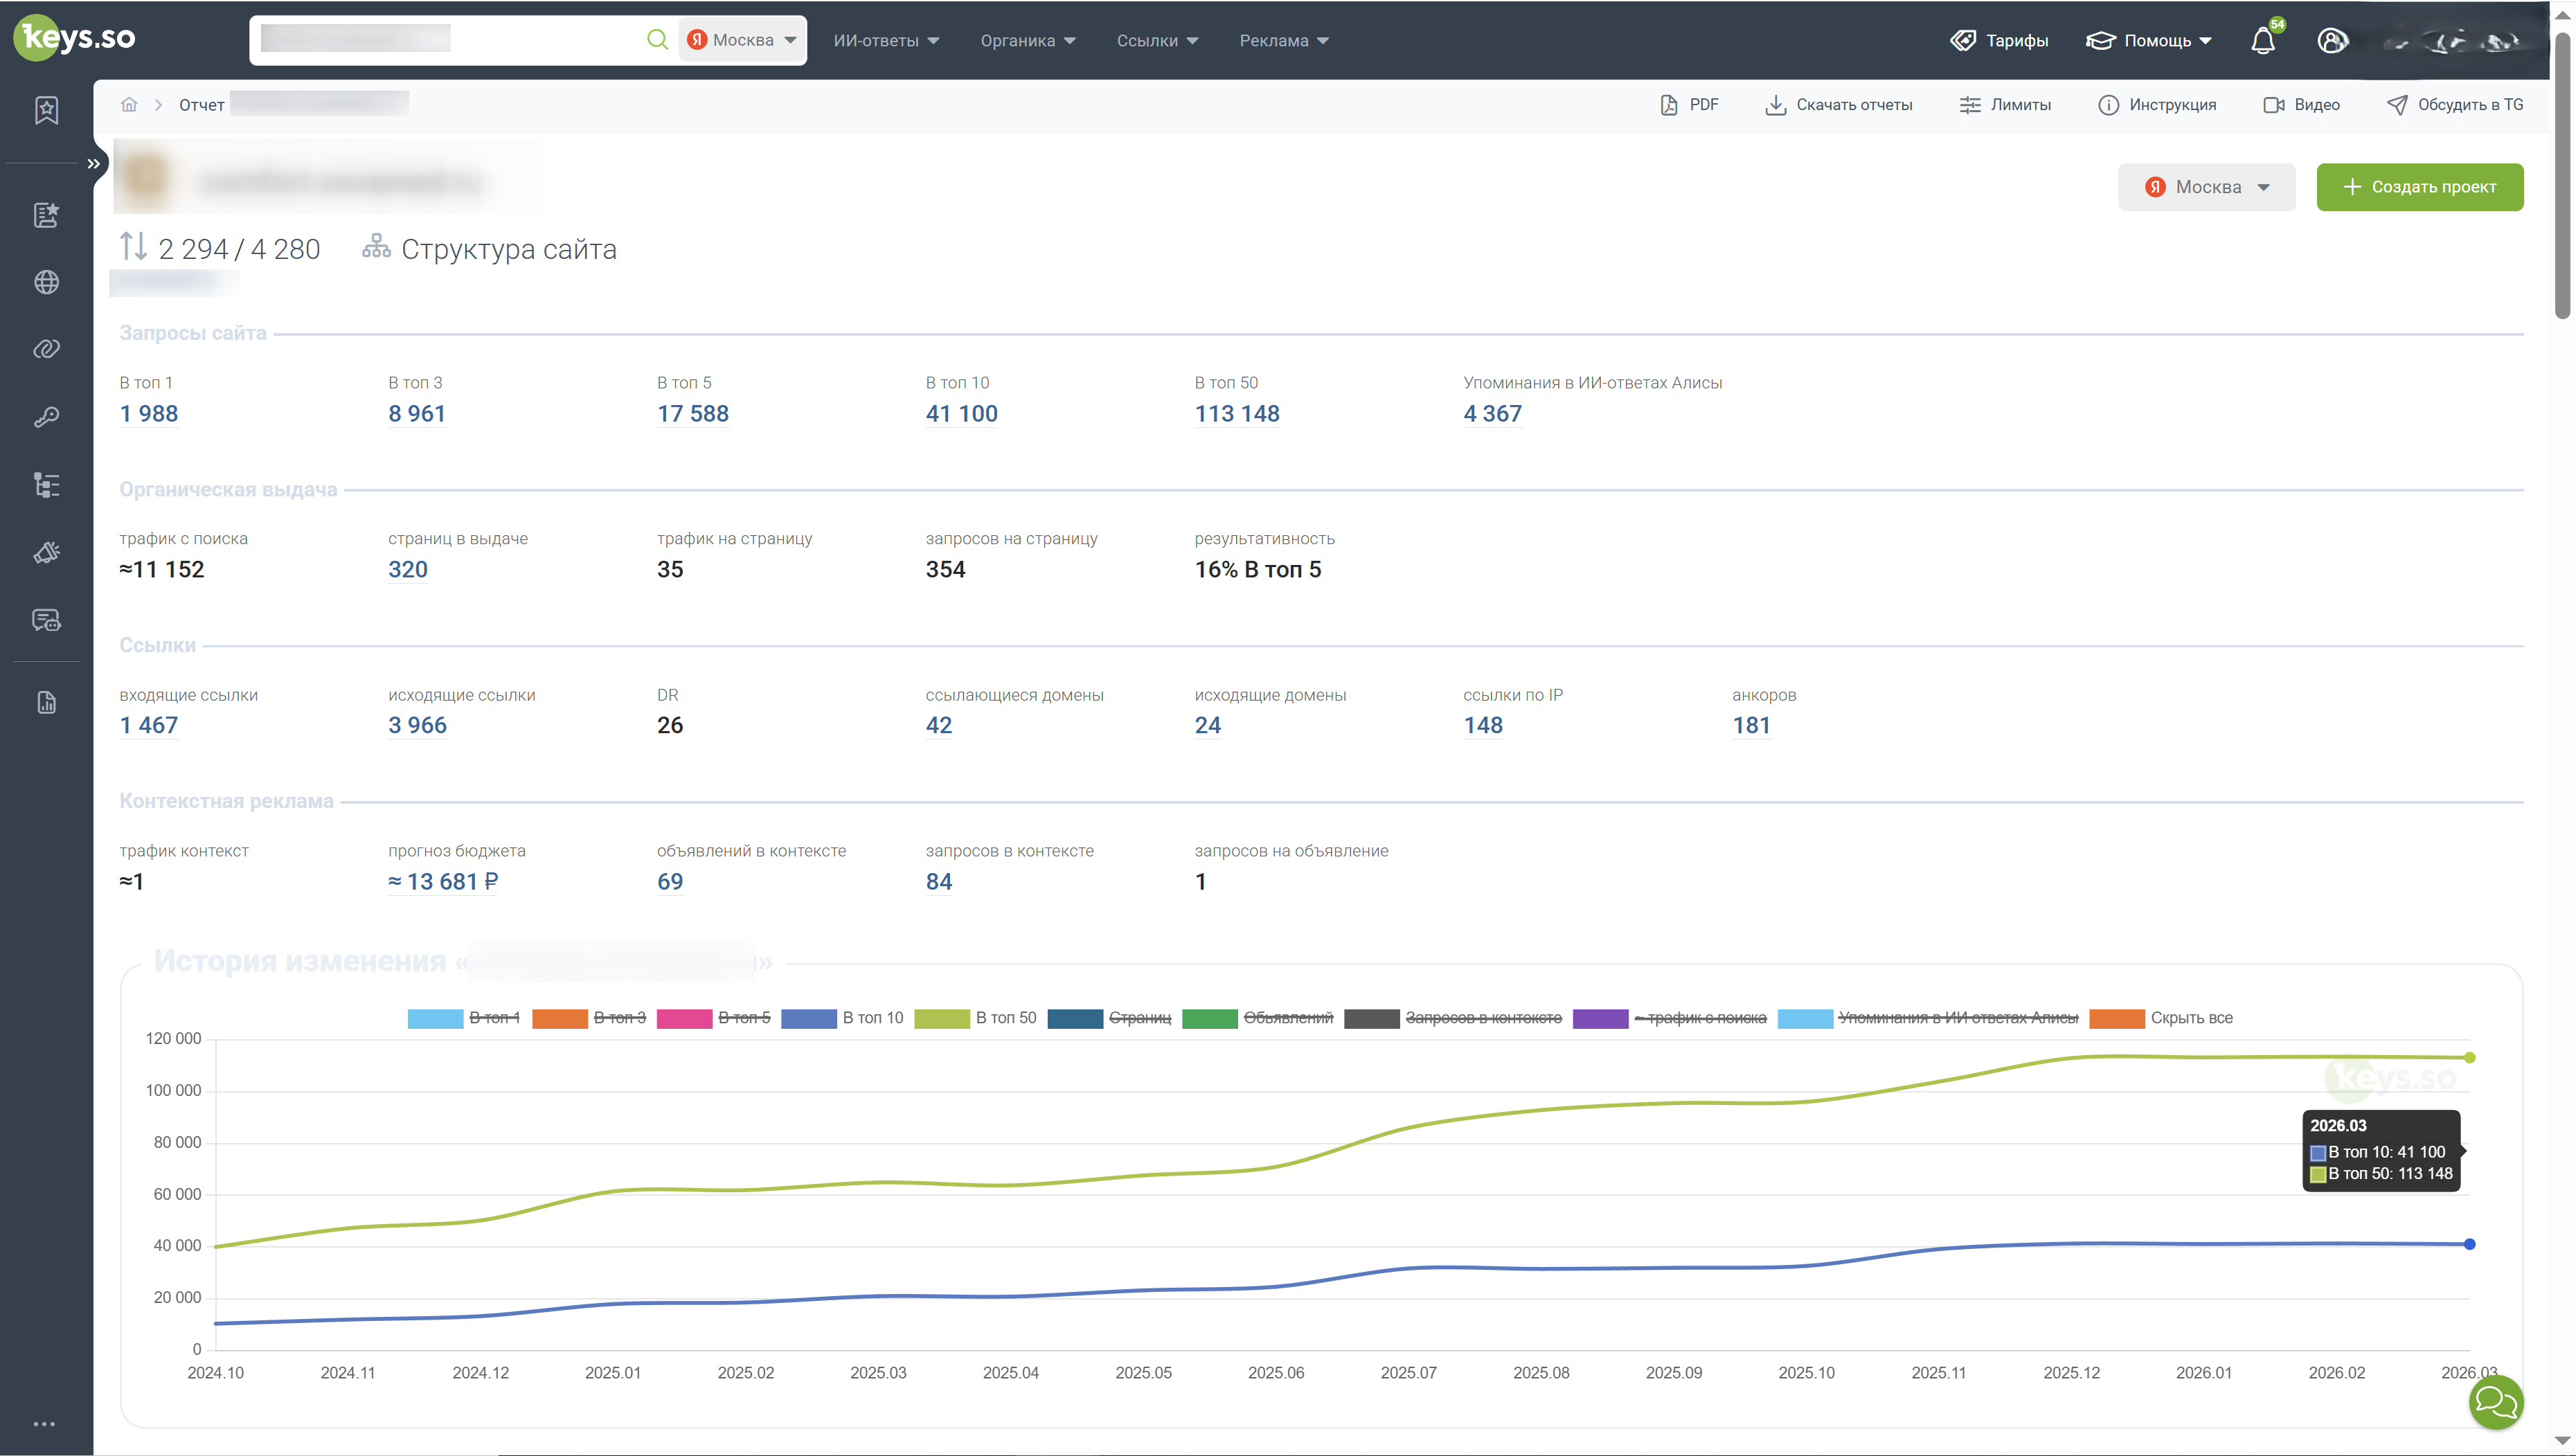Open the notifications bell
Viewport: 2576px width, 1456px height.
coord(2263,41)
